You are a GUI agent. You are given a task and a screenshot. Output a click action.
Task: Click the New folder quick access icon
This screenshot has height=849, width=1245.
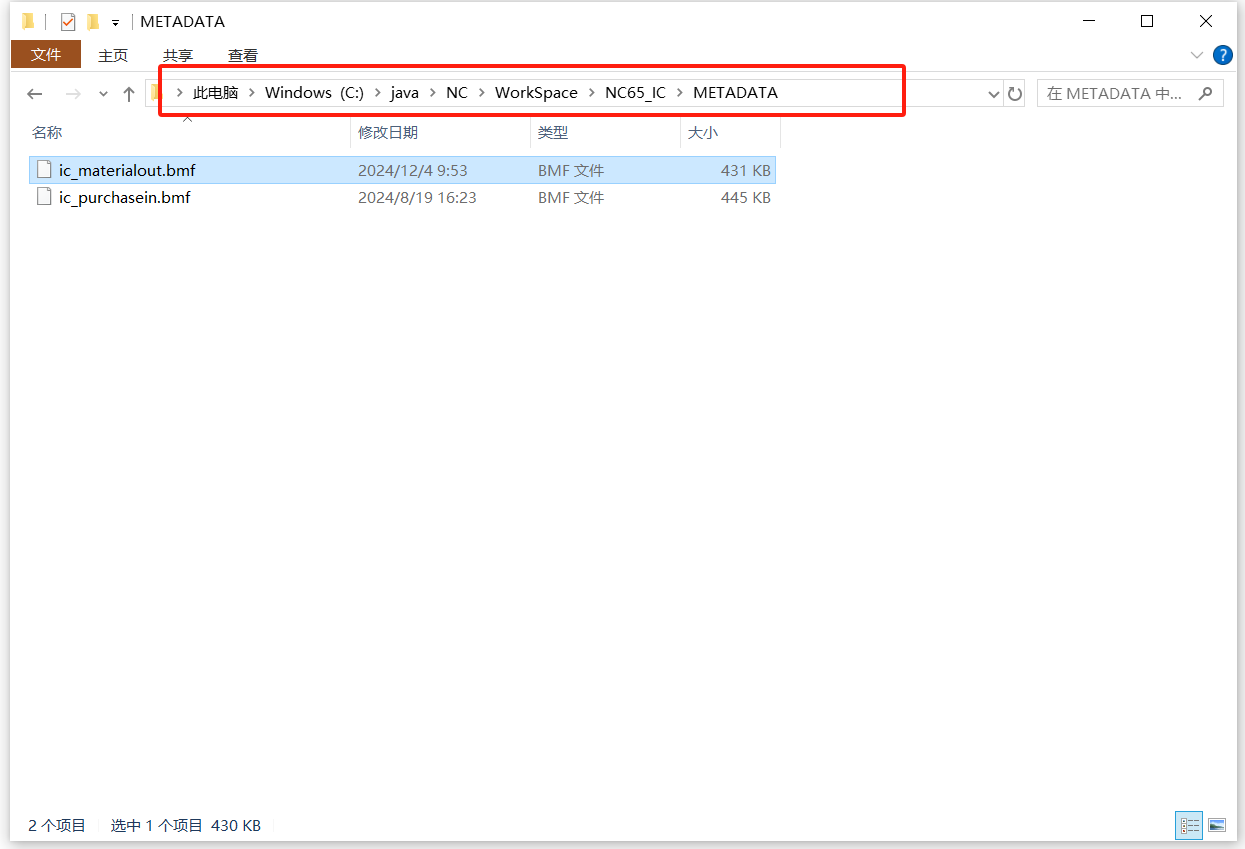click(93, 21)
